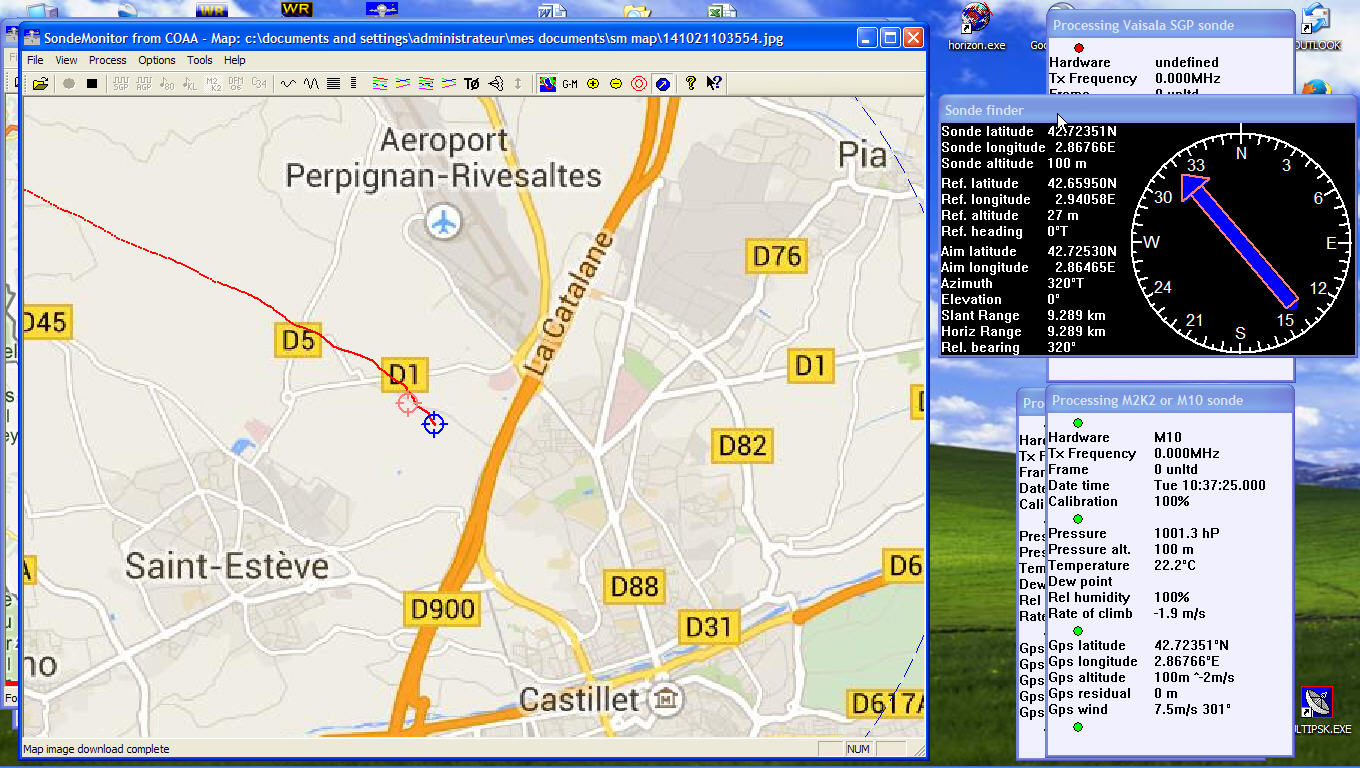
Task: Click the TØ toolbar icon
Action: pyautogui.click(x=472, y=84)
